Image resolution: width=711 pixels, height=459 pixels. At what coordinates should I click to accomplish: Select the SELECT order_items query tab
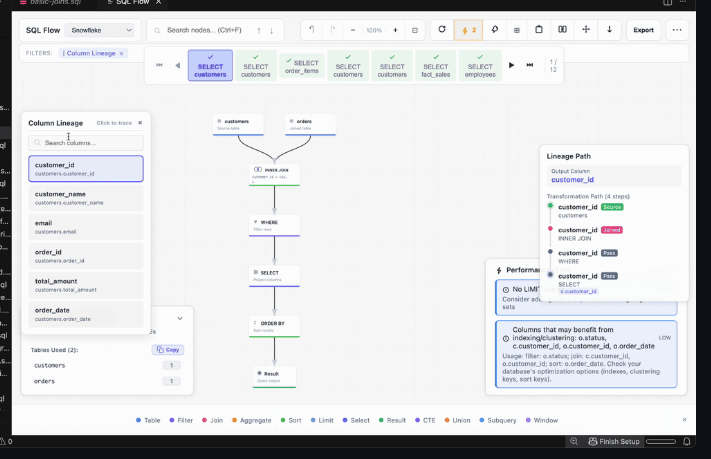[x=302, y=66]
